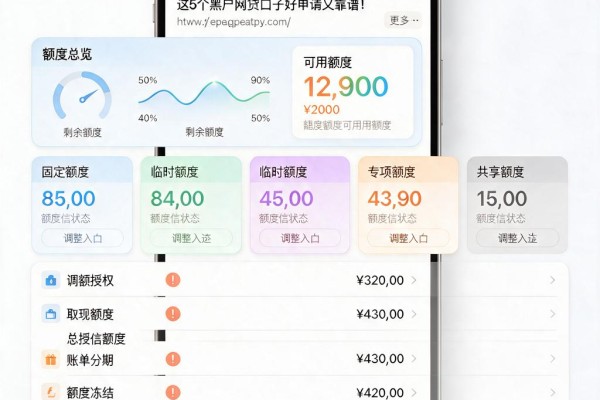Open outermost chevron on 取现额度 row
Image resolution: width=600 pixels, height=400 pixels.
coord(553,314)
